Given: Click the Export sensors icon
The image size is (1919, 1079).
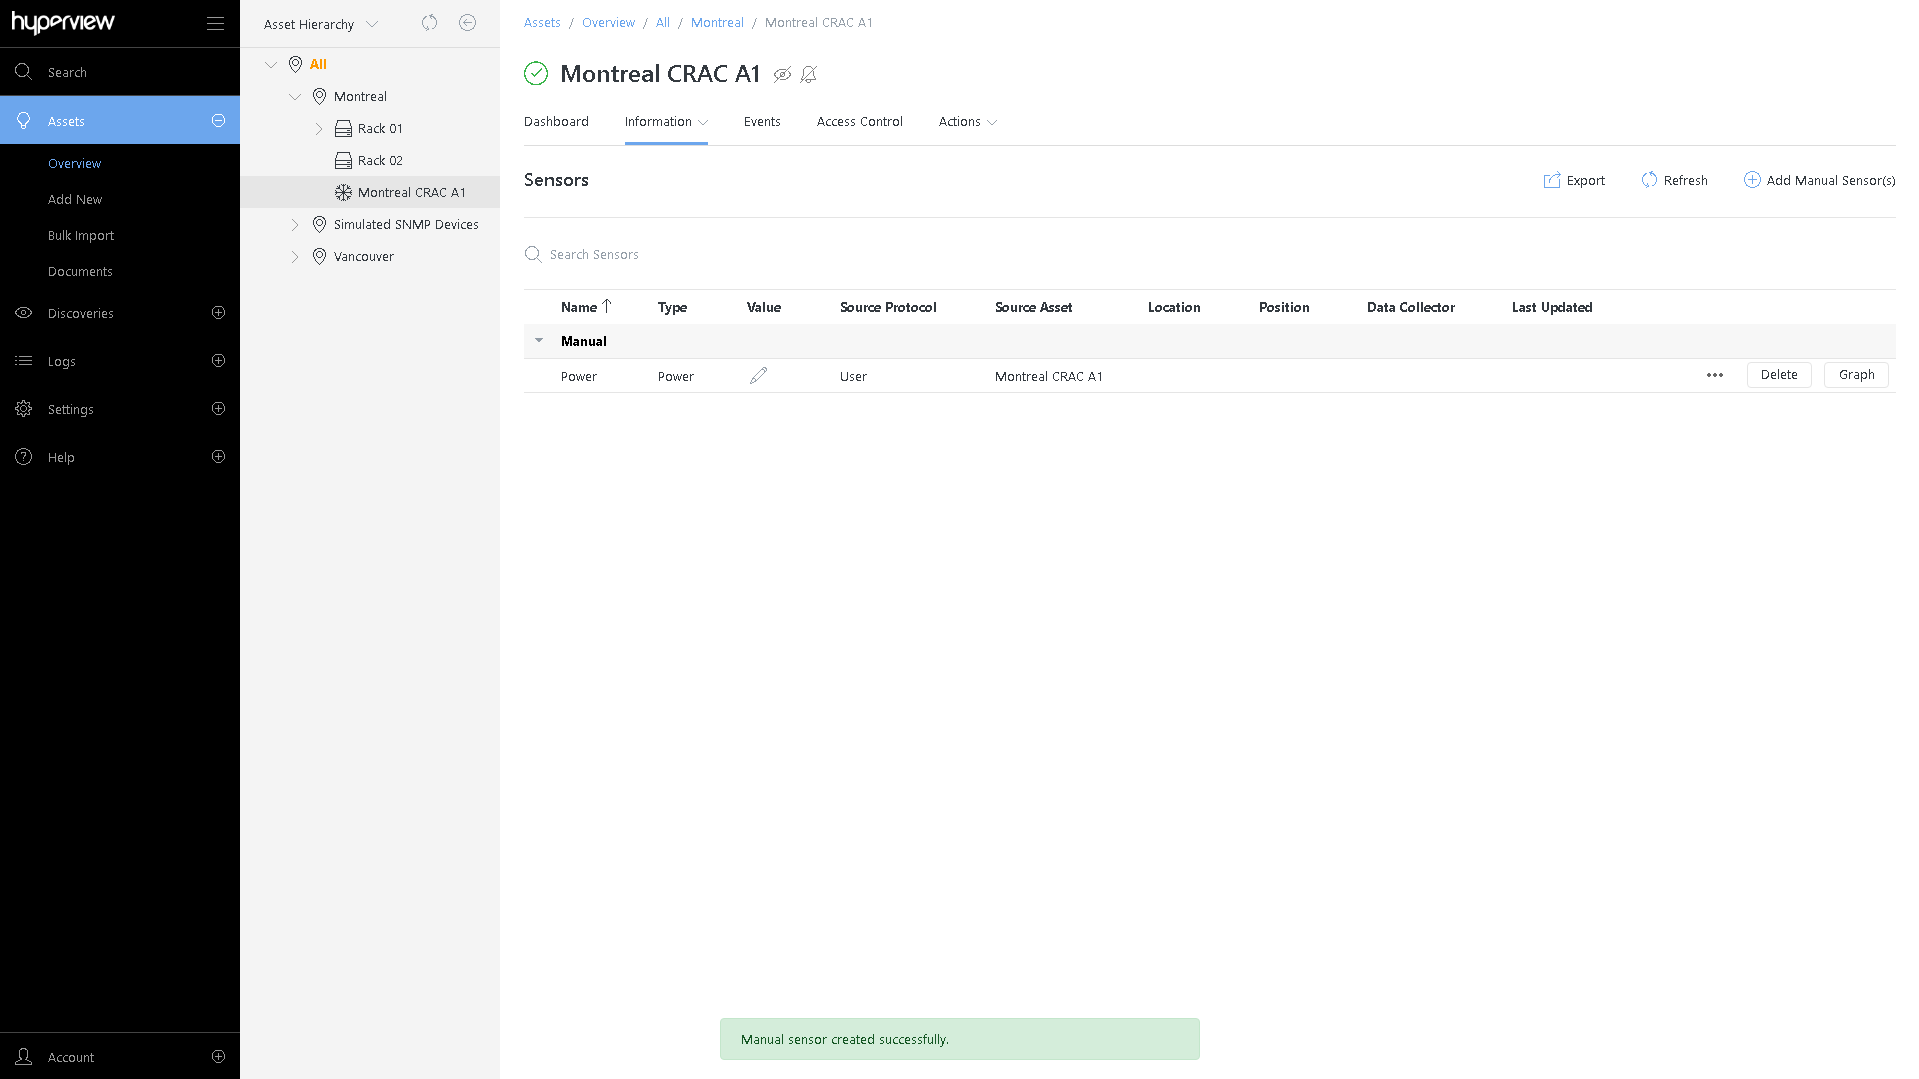Looking at the screenshot, I should point(1552,180).
